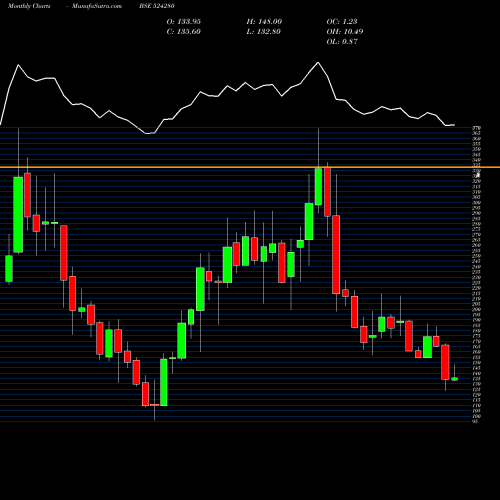Click the 'OH: 10.49' value

click(x=345, y=32)
